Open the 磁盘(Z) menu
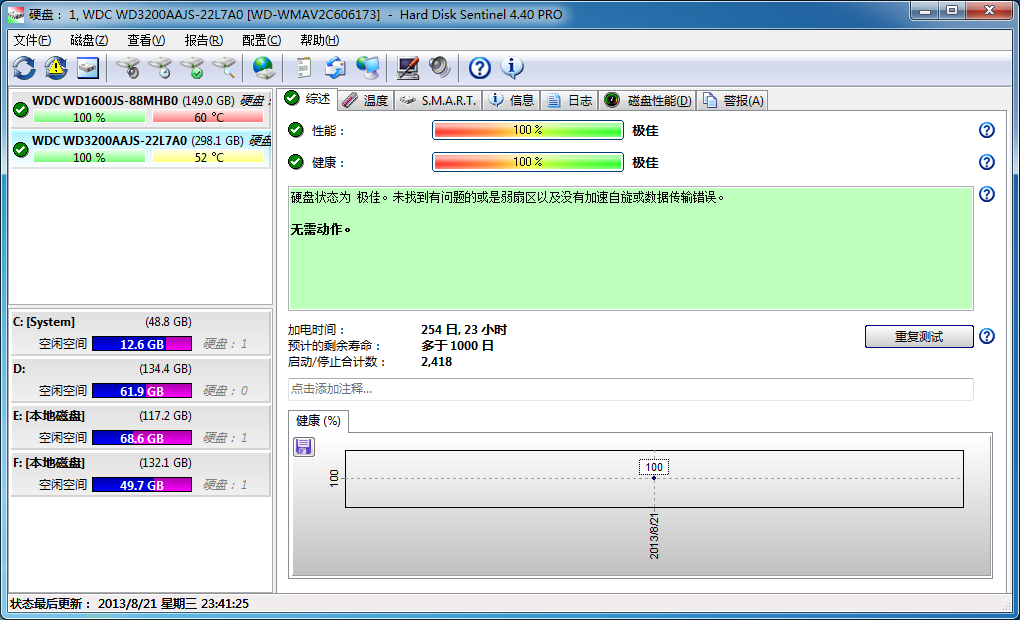This screenshot has width=1020, height=620. coord(89,40)
